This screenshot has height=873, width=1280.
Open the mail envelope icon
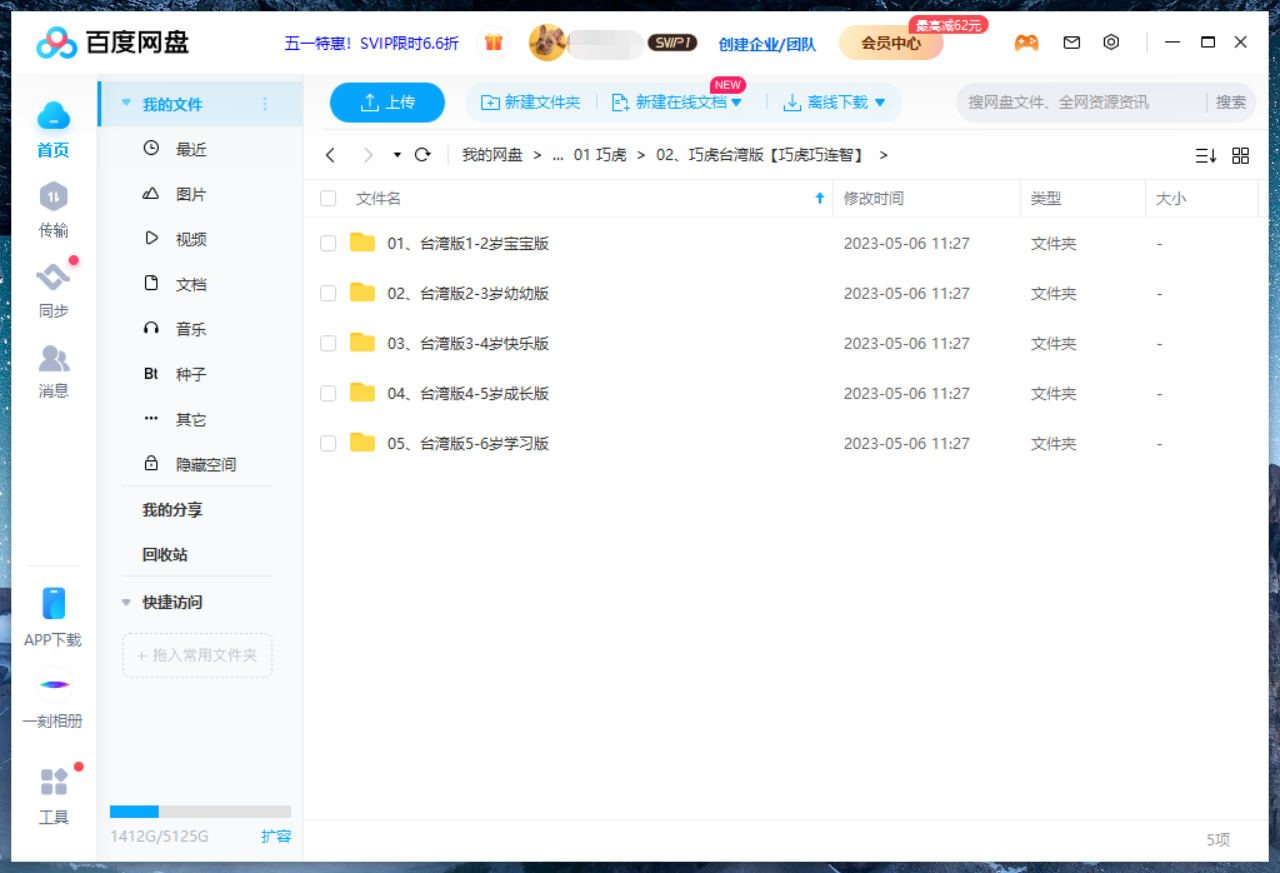pyautogui.click(x=1072, y=43)
